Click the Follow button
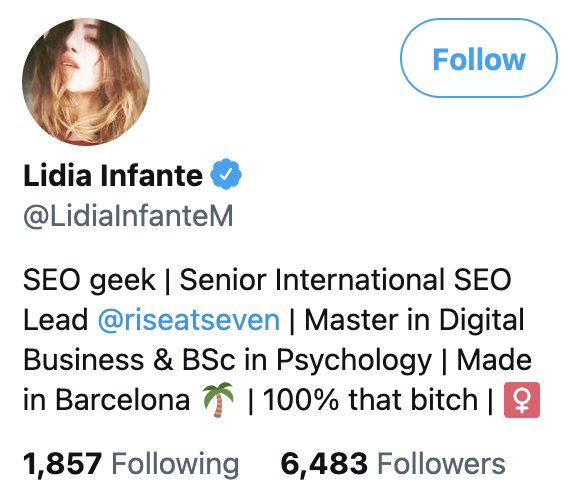The width and height of the screenshot is (578, 502). pos(479,58)
